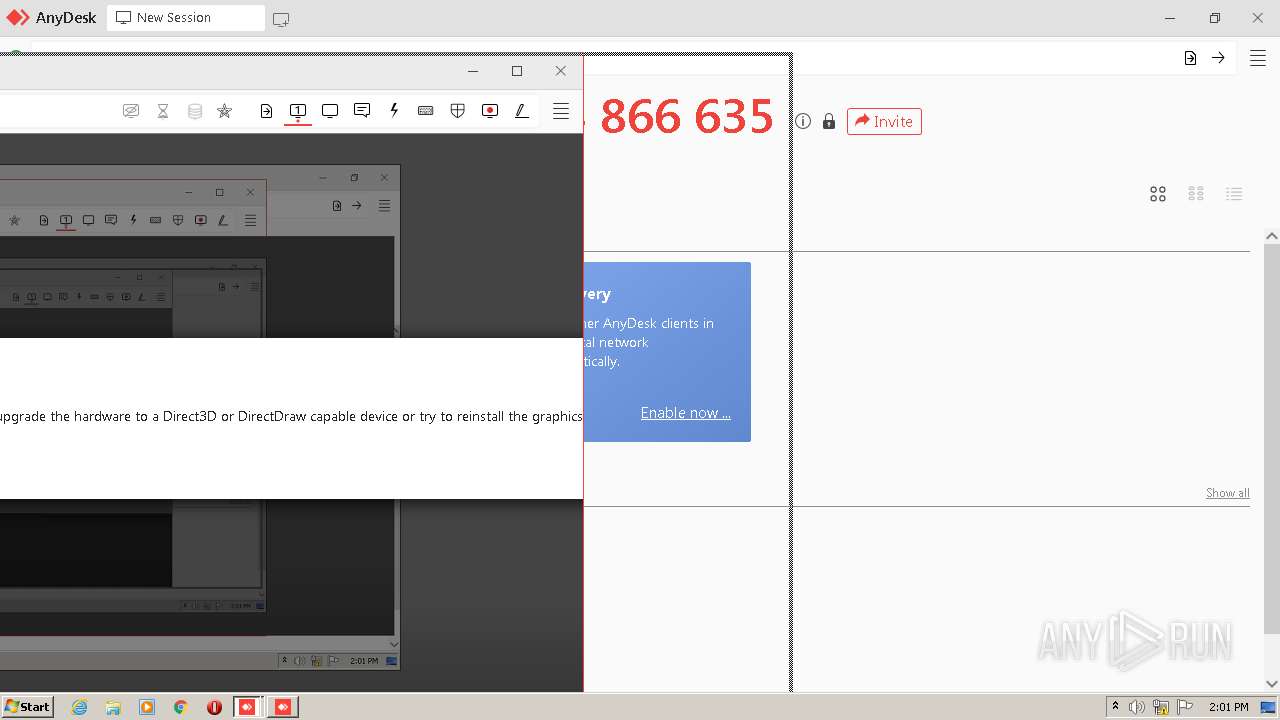Click the Action Center flag icon
Viewport: 1280px width, 720px height.
pyautogui.click(x=1185, y=707)
